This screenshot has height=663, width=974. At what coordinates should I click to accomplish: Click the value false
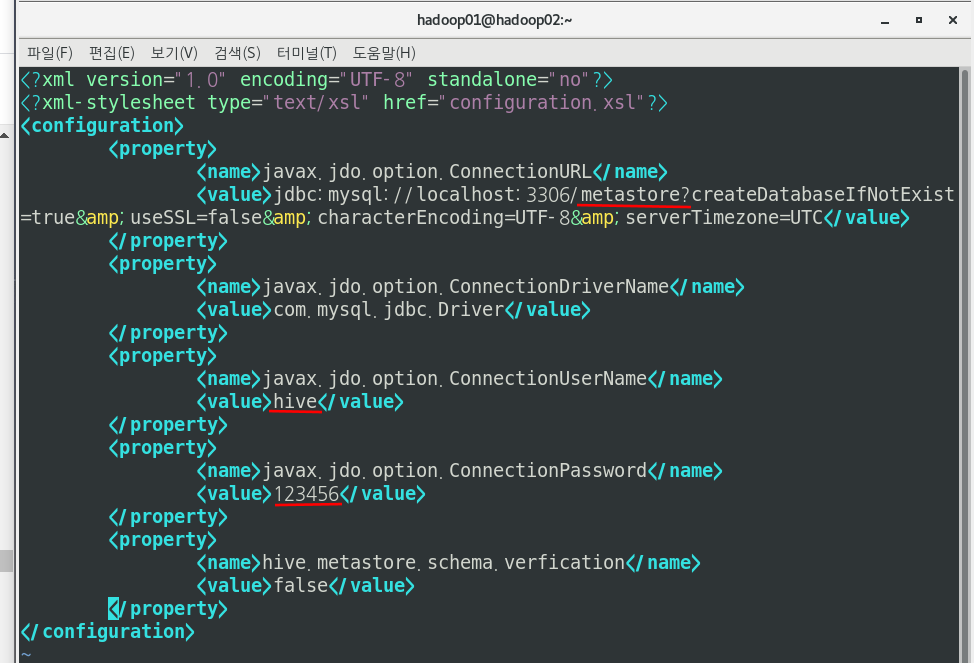coord(301,585)
